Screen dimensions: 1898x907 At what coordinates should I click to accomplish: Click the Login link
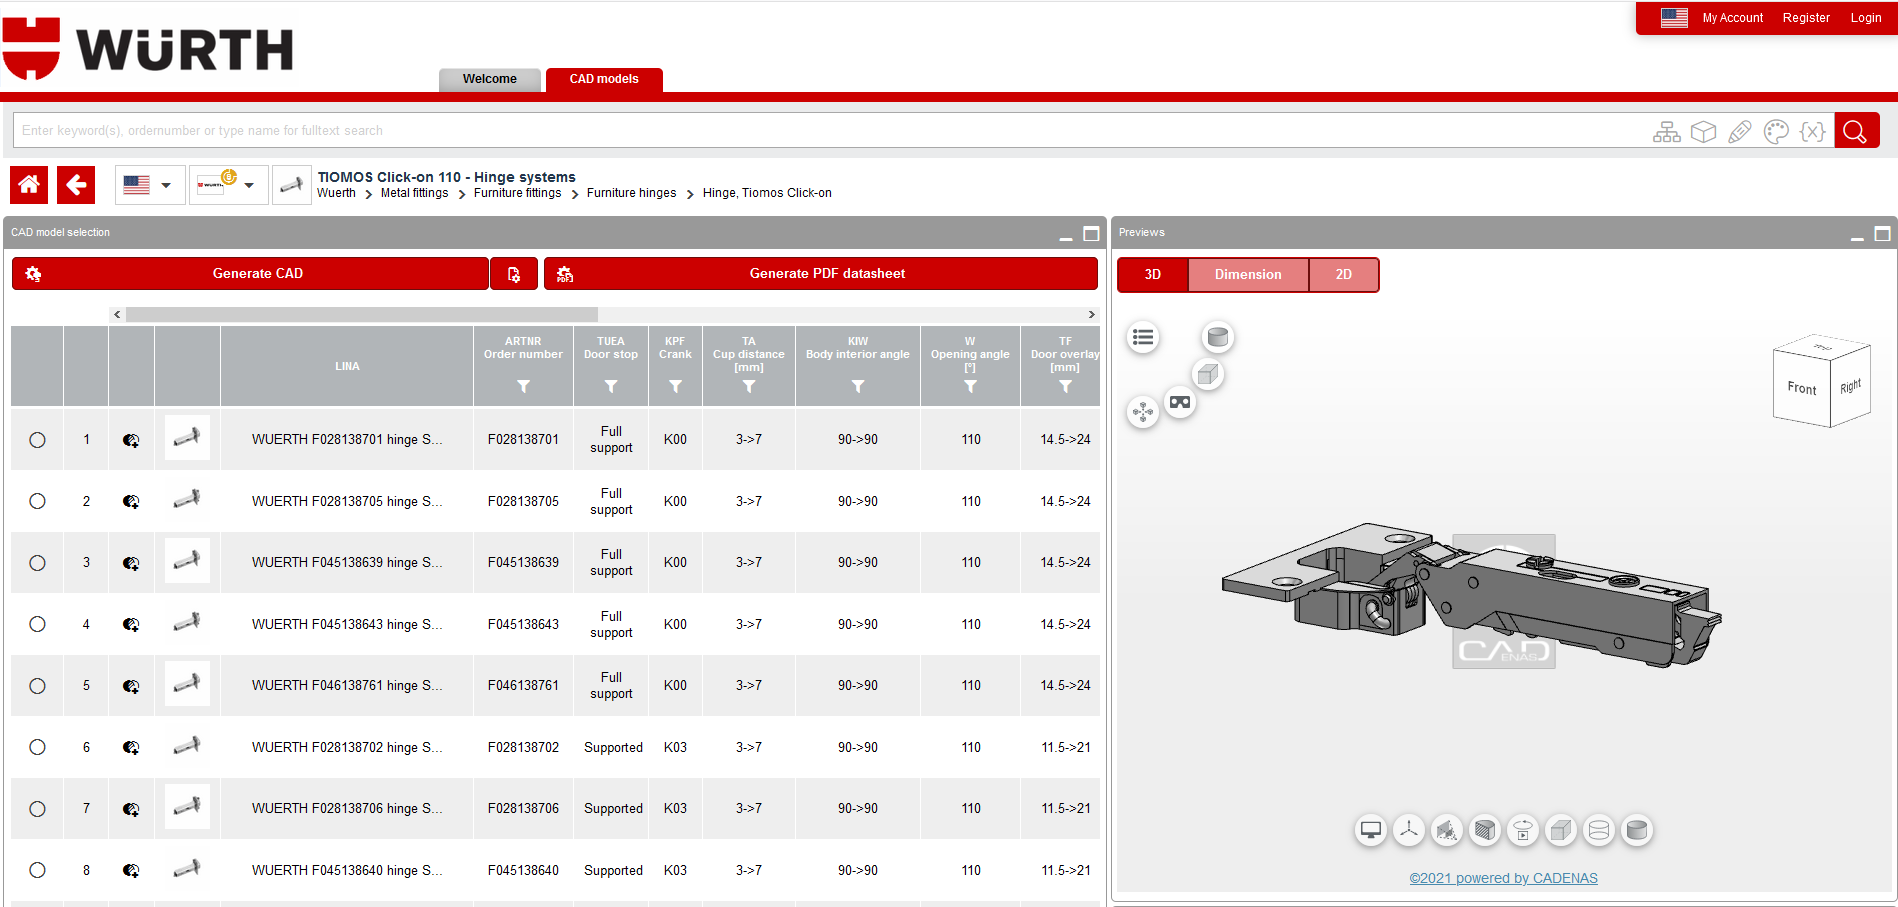(1866, 18)
